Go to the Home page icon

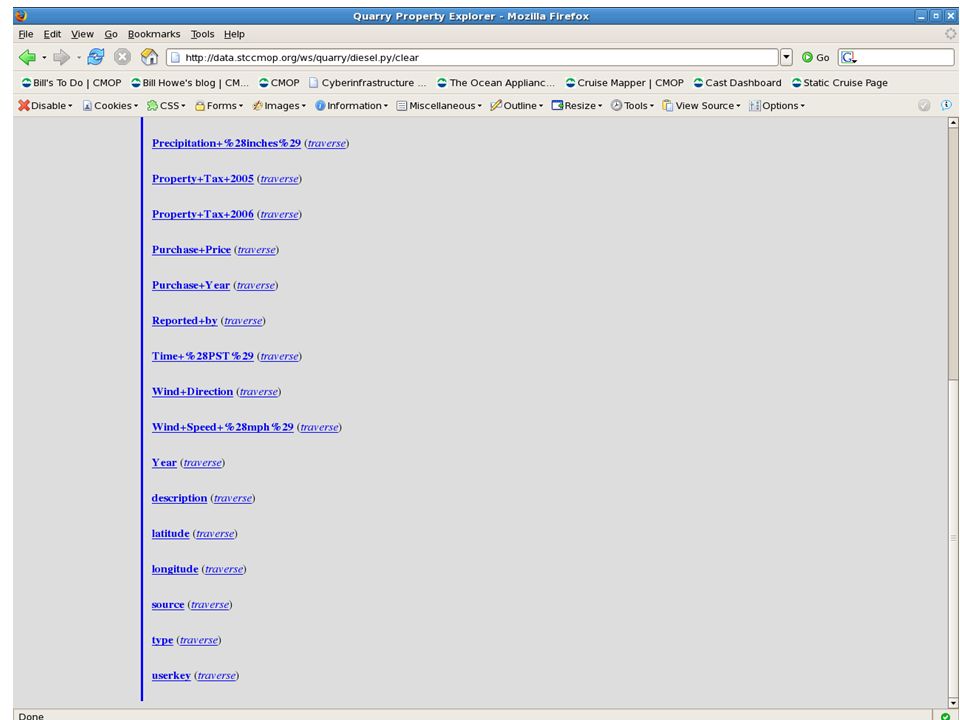[149, 57]
